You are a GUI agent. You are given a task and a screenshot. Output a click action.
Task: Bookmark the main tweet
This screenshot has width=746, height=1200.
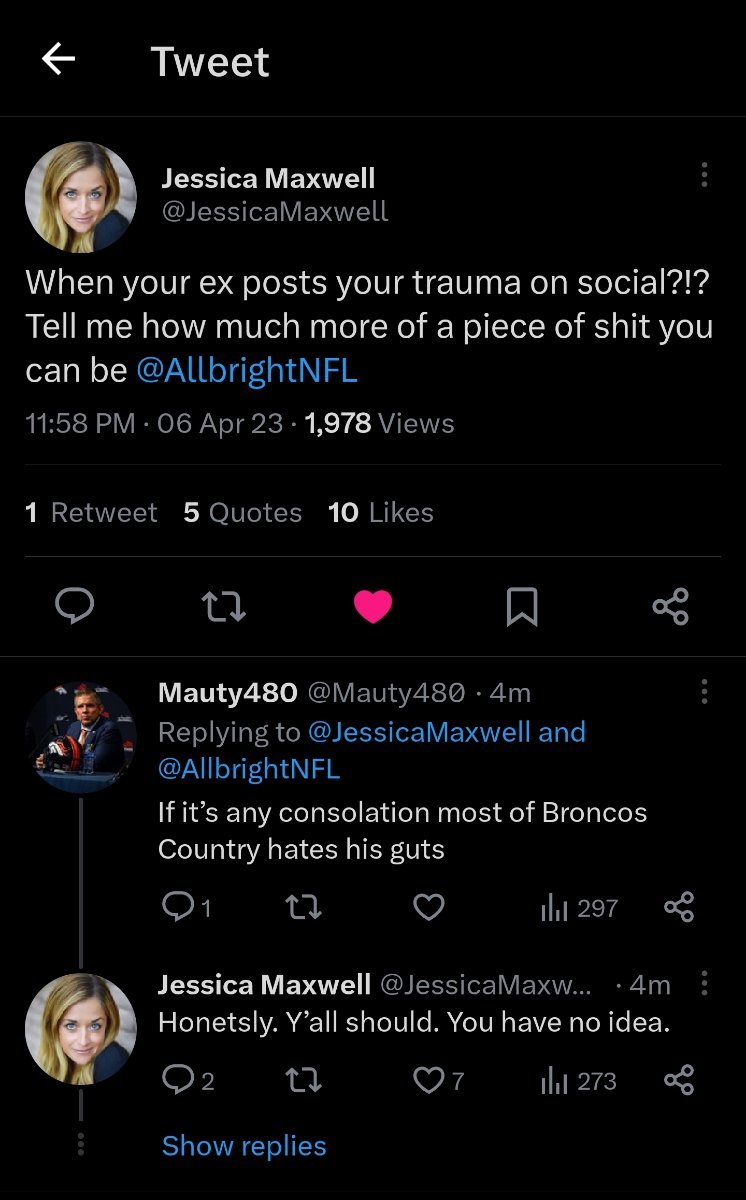tap(522, 606)
